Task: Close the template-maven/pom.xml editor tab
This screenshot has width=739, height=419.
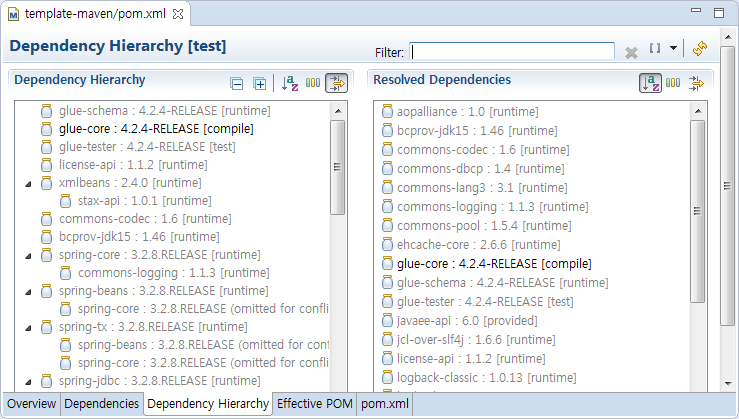Action: pyautogui.click(x=178, y=14)
